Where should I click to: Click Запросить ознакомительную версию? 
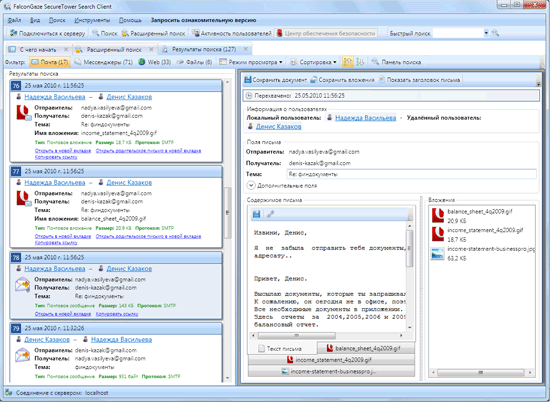pos(203,20)
